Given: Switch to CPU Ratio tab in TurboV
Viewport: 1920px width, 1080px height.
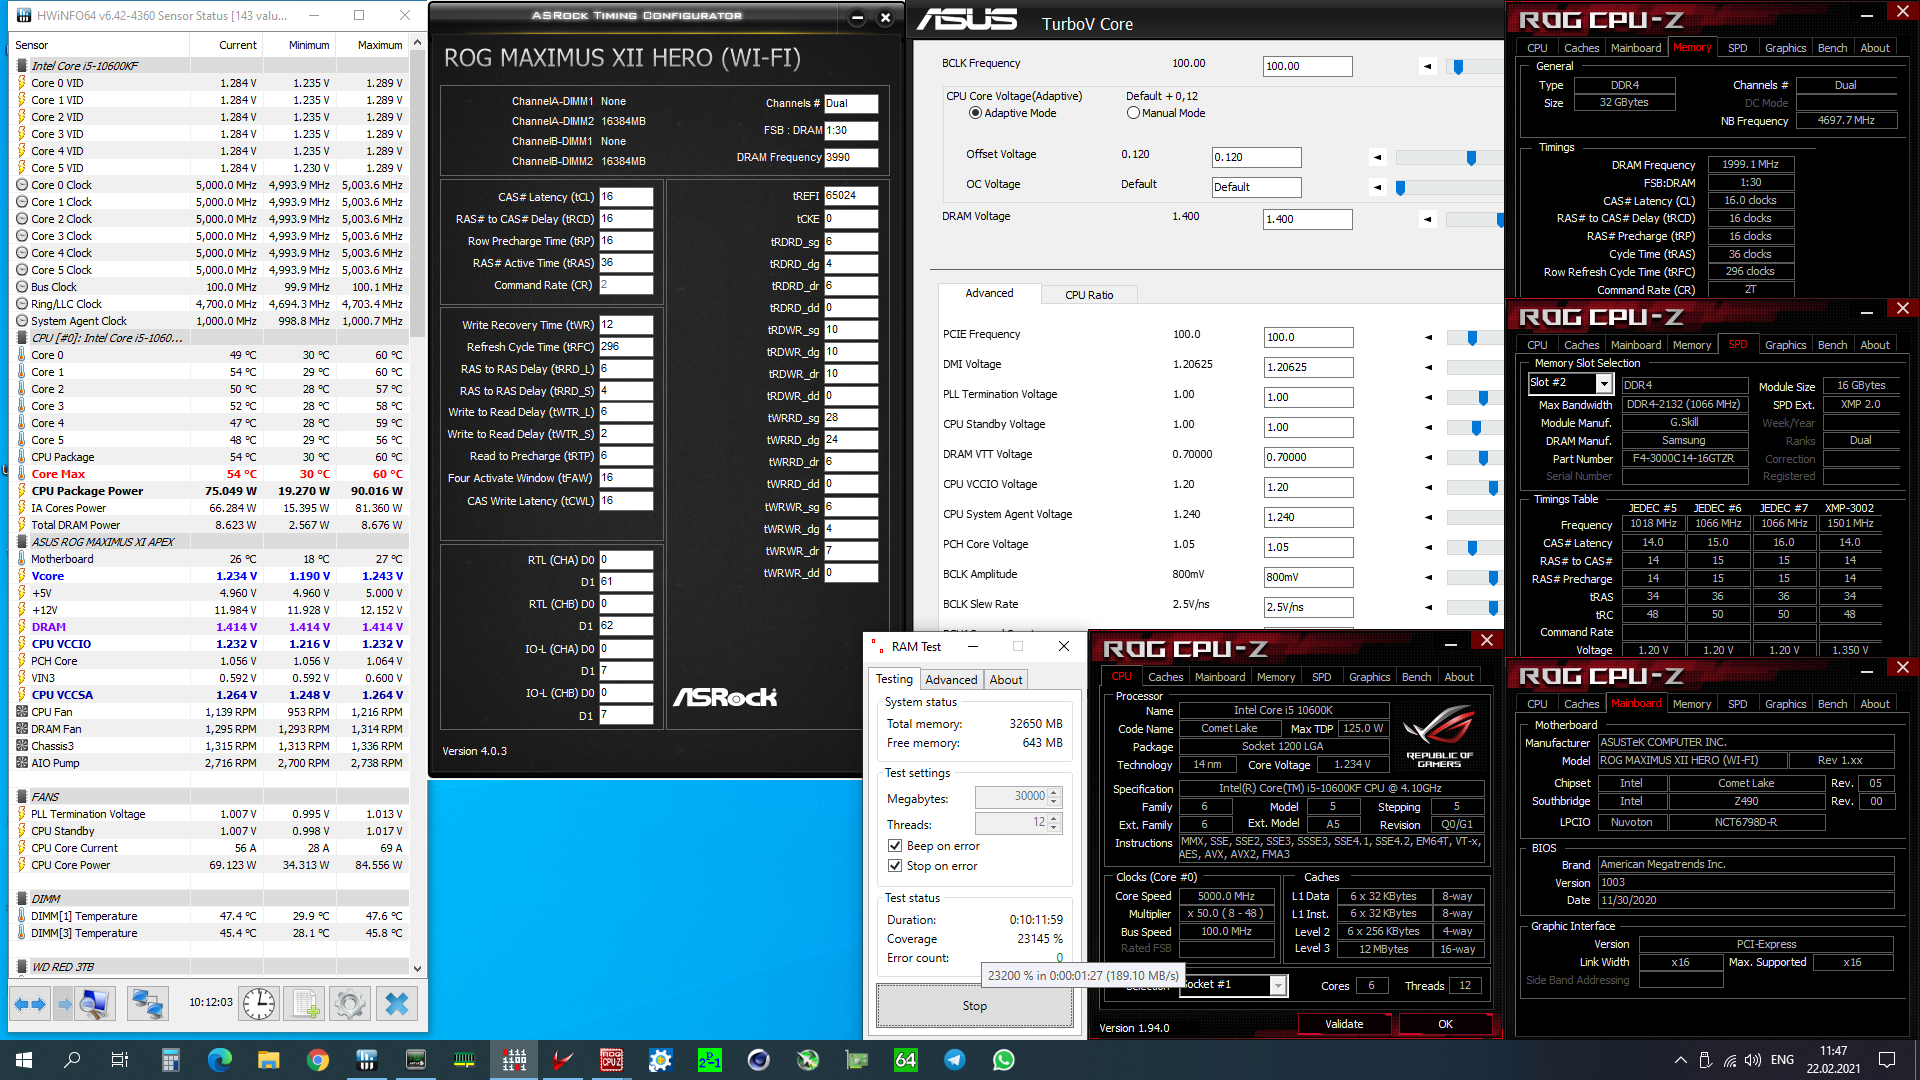Looking at the screenshot, I should pyautogui.click(x=1088, y=295).
